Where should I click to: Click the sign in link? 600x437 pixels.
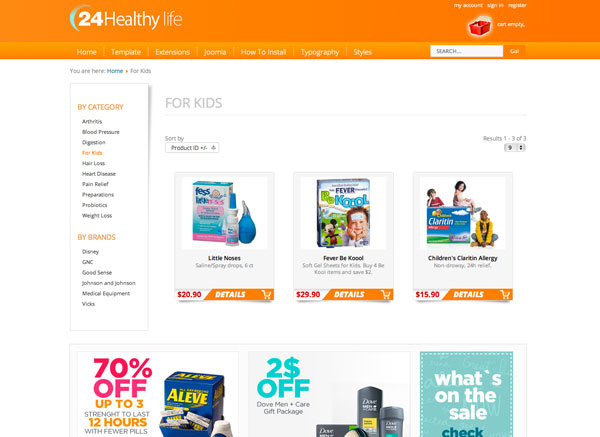click(495, 5)
